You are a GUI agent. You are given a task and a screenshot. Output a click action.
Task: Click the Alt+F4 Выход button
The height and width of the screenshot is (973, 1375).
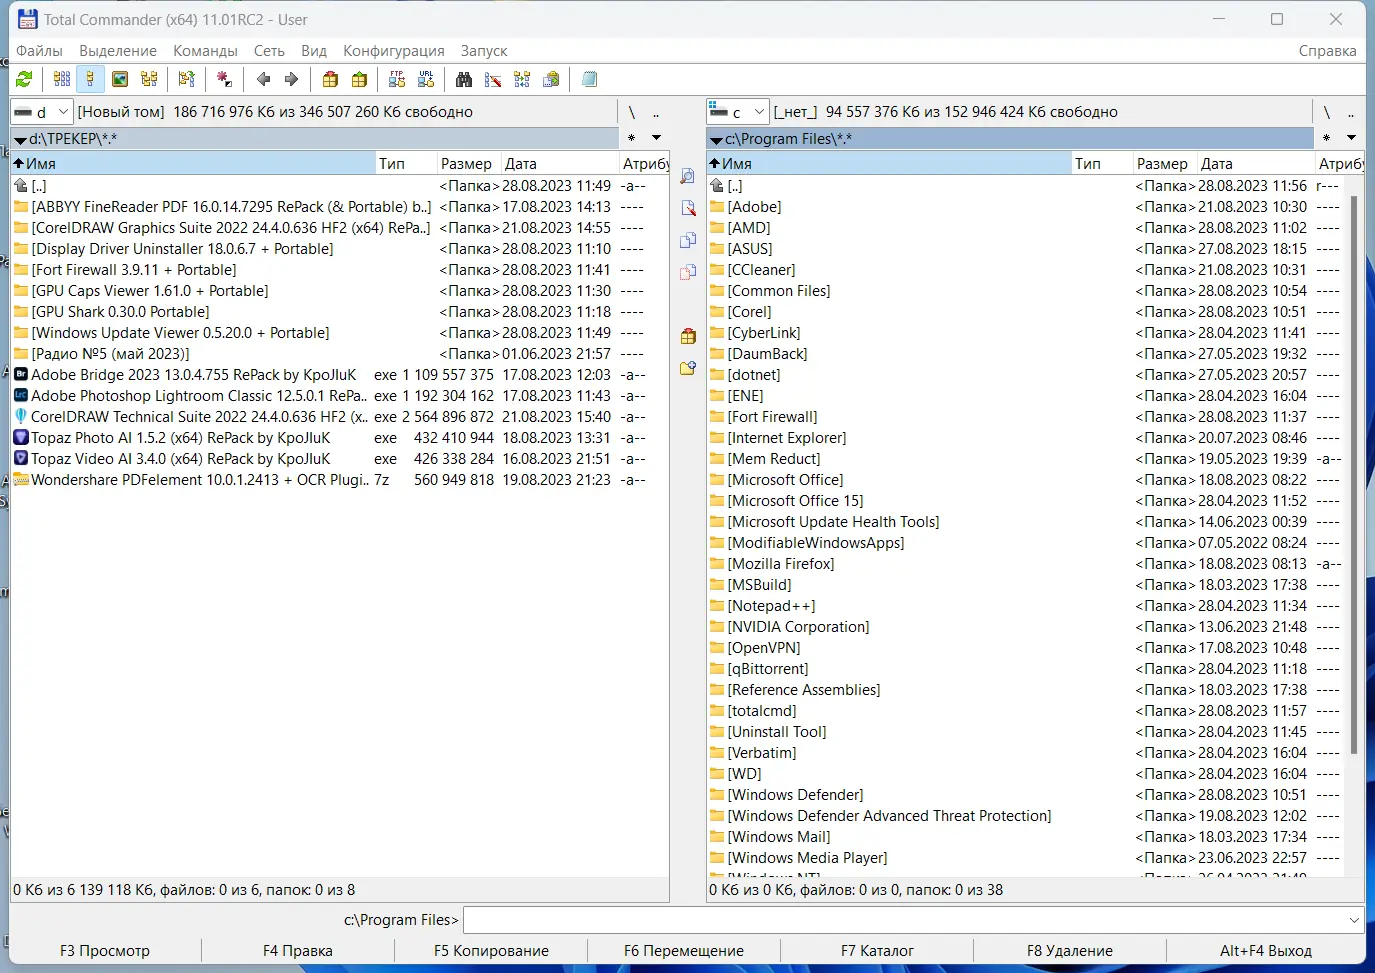click(x=1265, y=951)
